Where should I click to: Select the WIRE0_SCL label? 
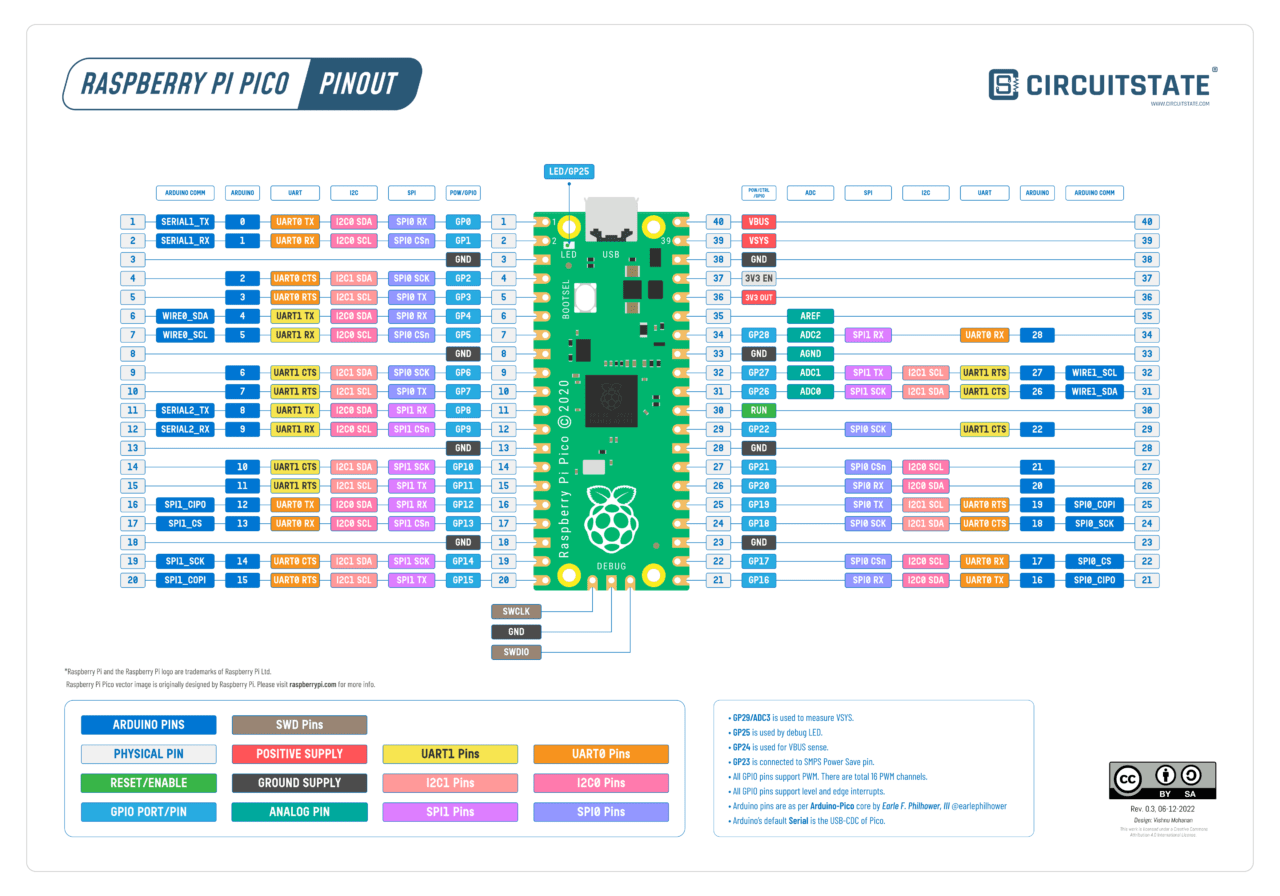tap(186, 334)
